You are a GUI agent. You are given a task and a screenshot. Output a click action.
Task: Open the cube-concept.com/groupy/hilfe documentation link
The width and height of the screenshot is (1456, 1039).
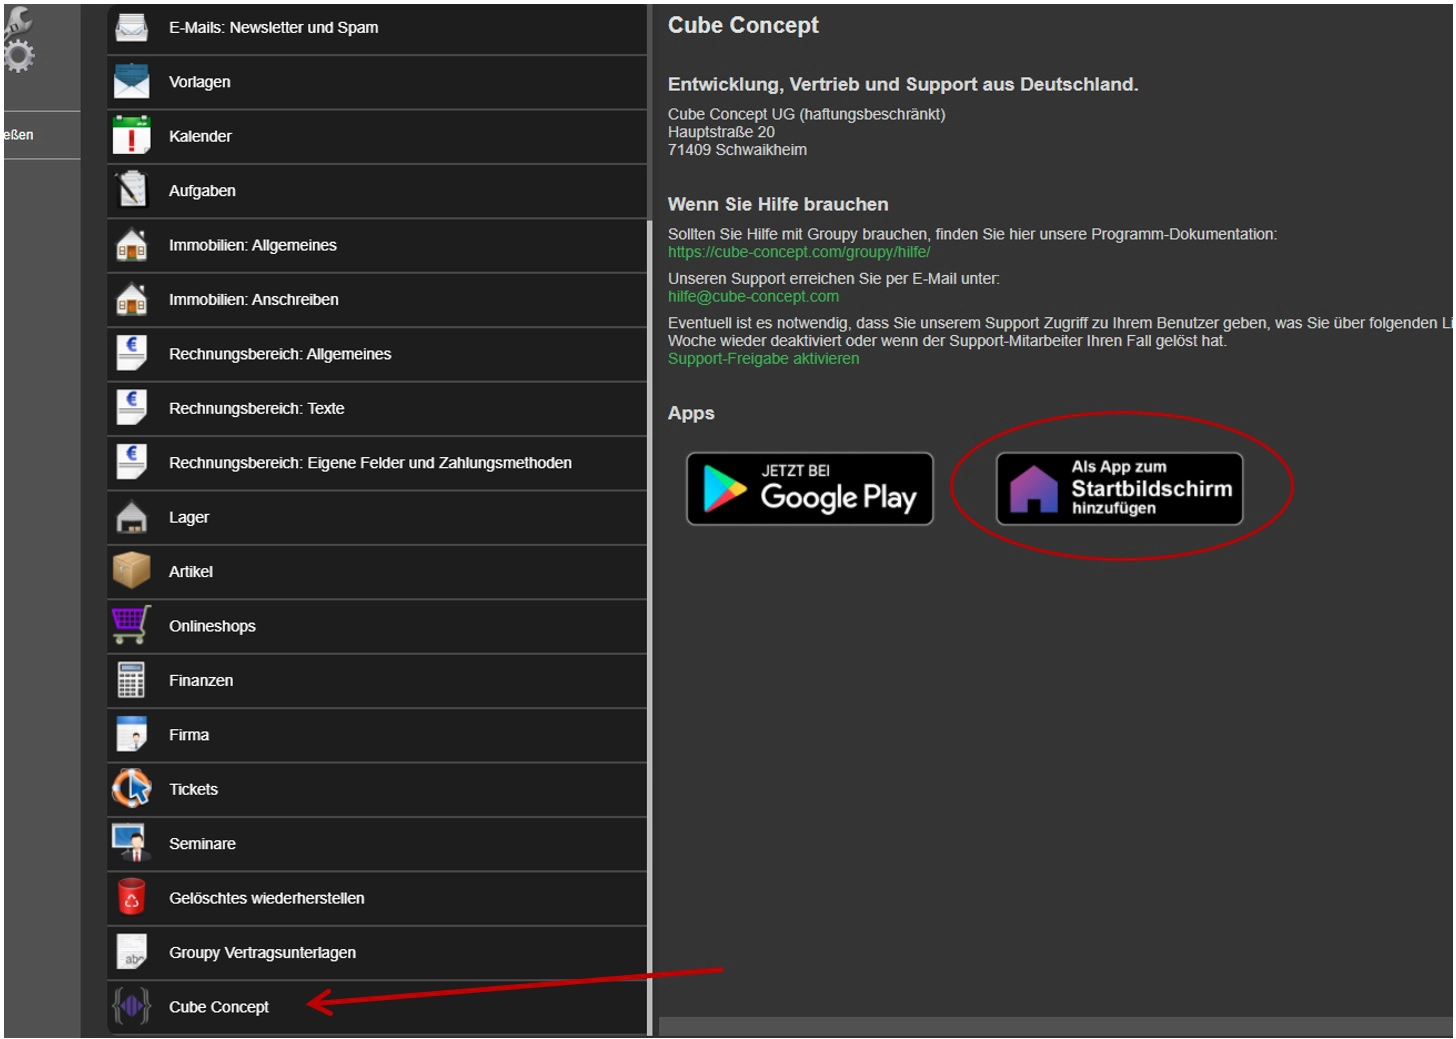tap(799, 252)
